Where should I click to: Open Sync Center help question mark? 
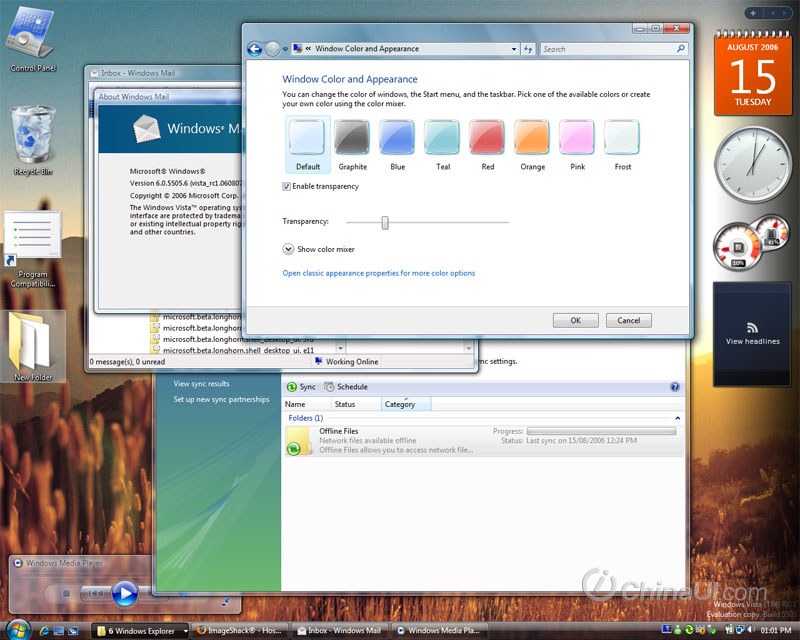(675, 387)
